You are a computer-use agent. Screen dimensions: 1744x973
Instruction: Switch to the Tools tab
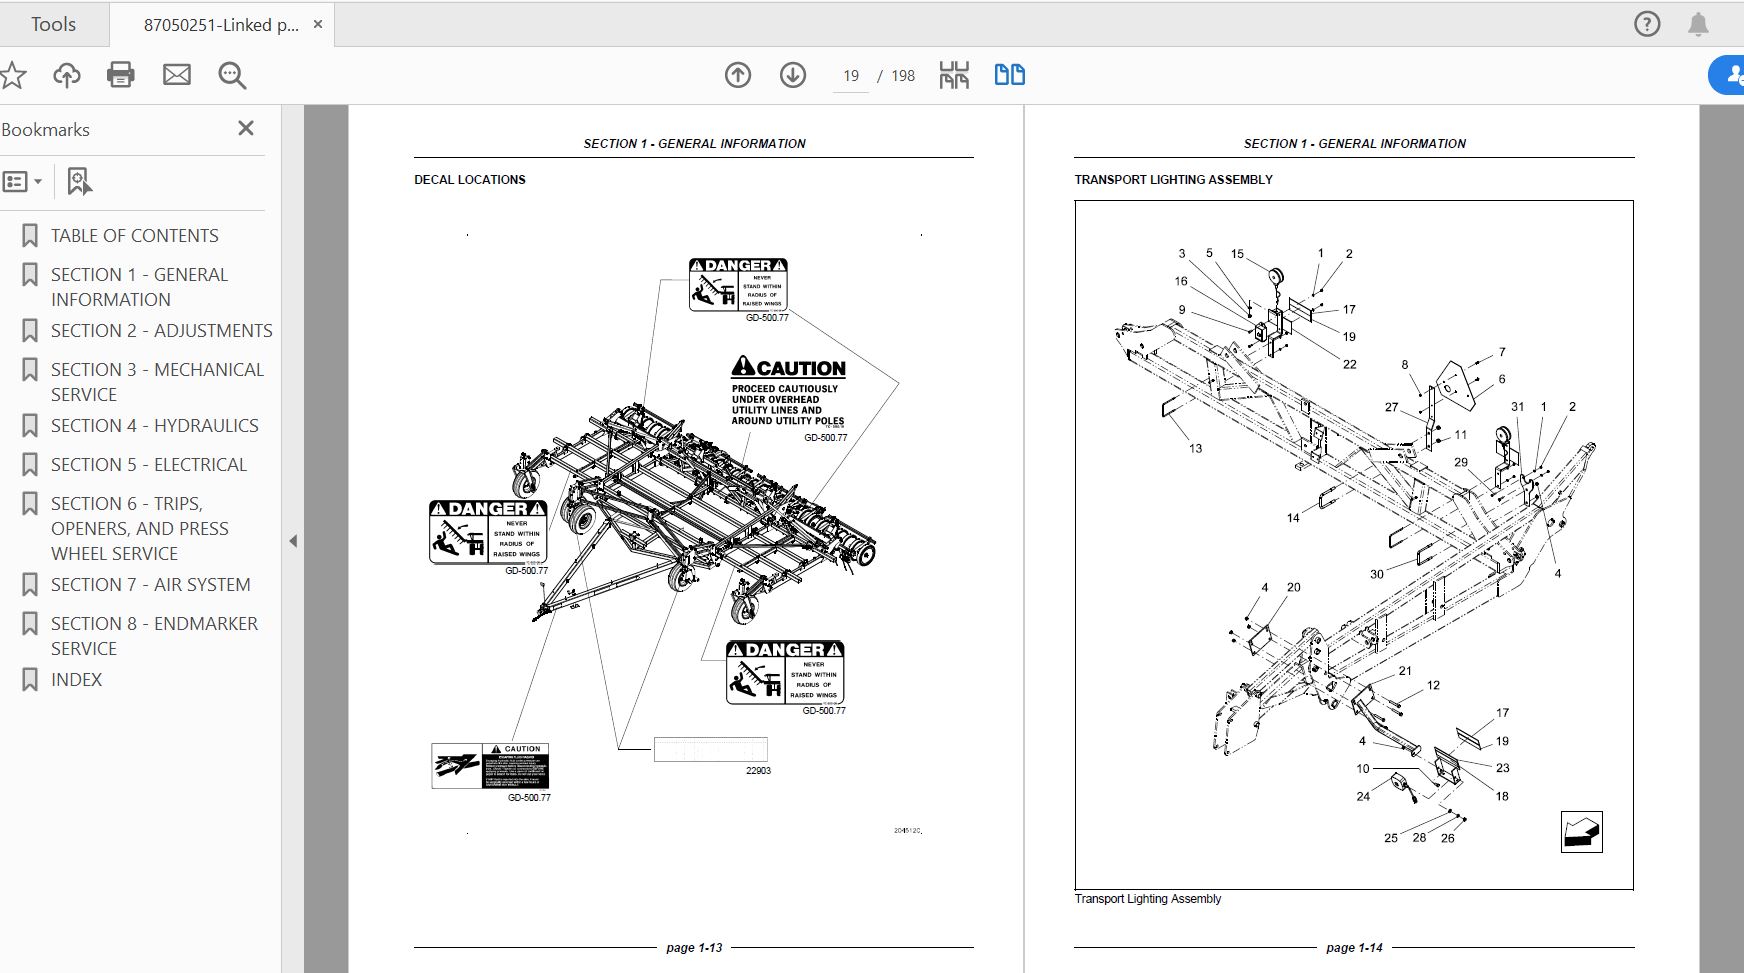pyautogui.click(x=53, y=24)
